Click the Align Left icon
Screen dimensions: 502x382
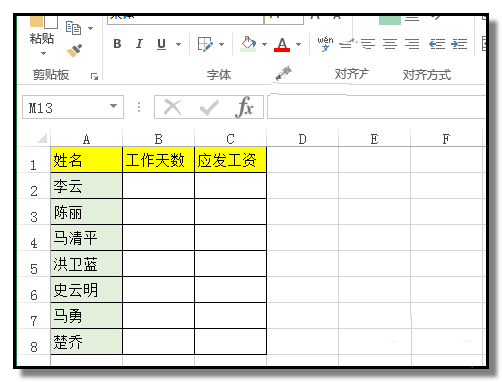[x=368, y=44]
